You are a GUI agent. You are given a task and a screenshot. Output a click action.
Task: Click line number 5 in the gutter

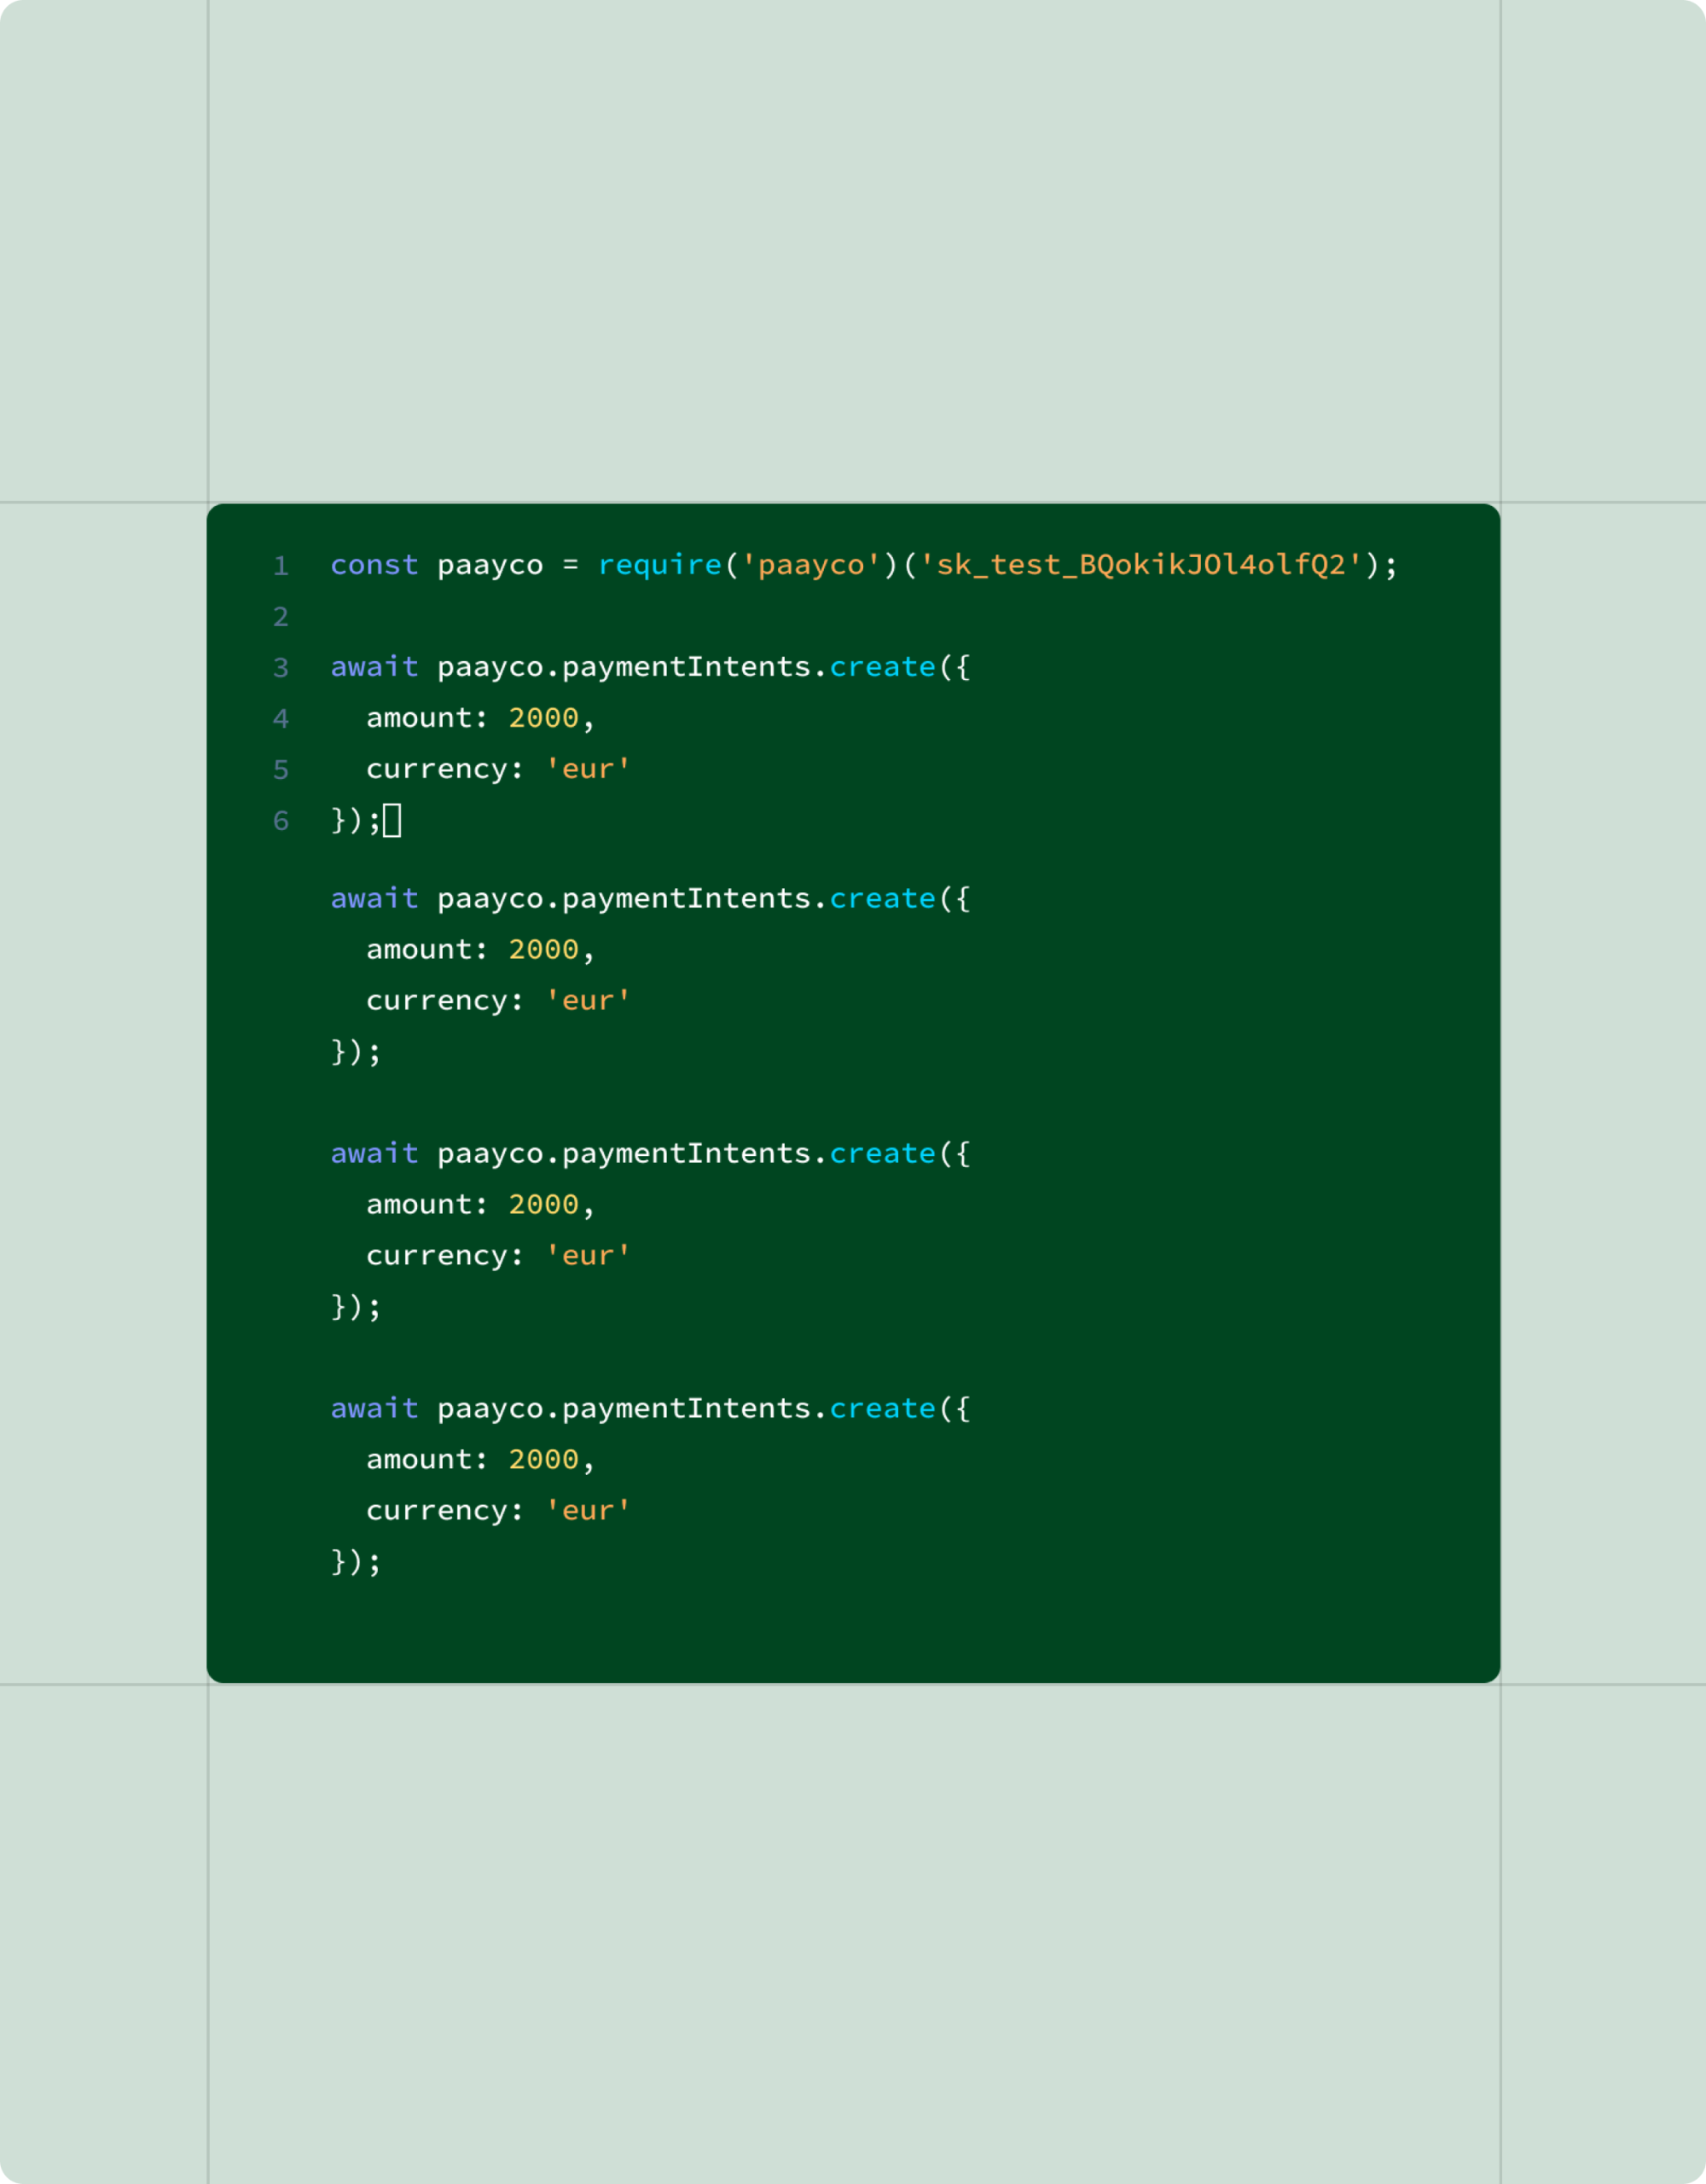[x=281, y=770]
